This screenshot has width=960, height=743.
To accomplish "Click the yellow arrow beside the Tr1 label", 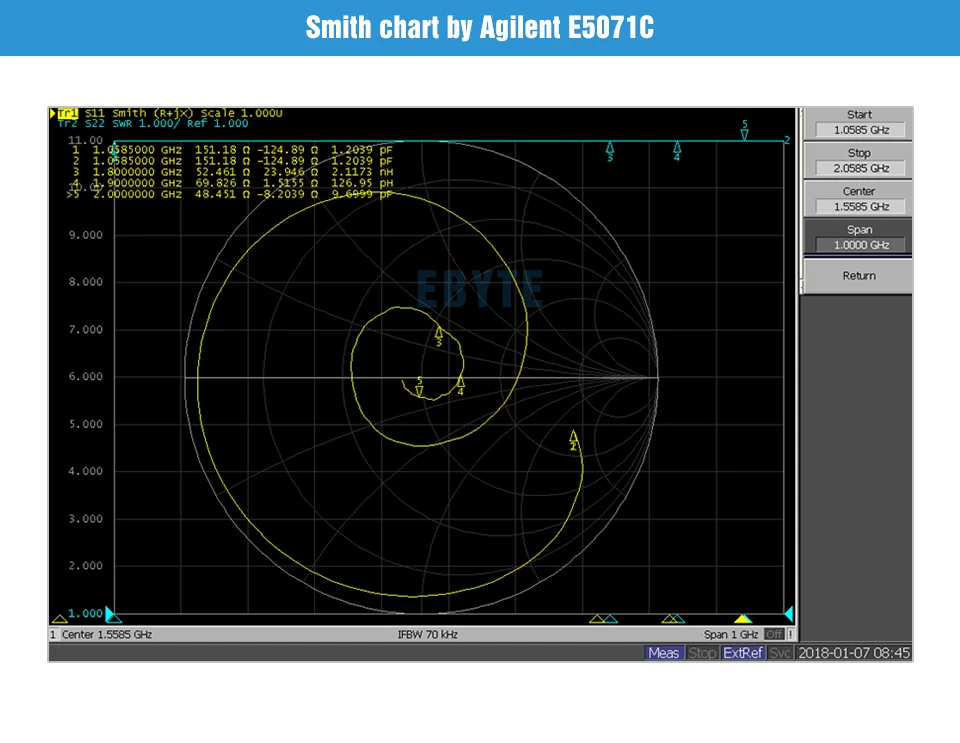I will point(53,113).
